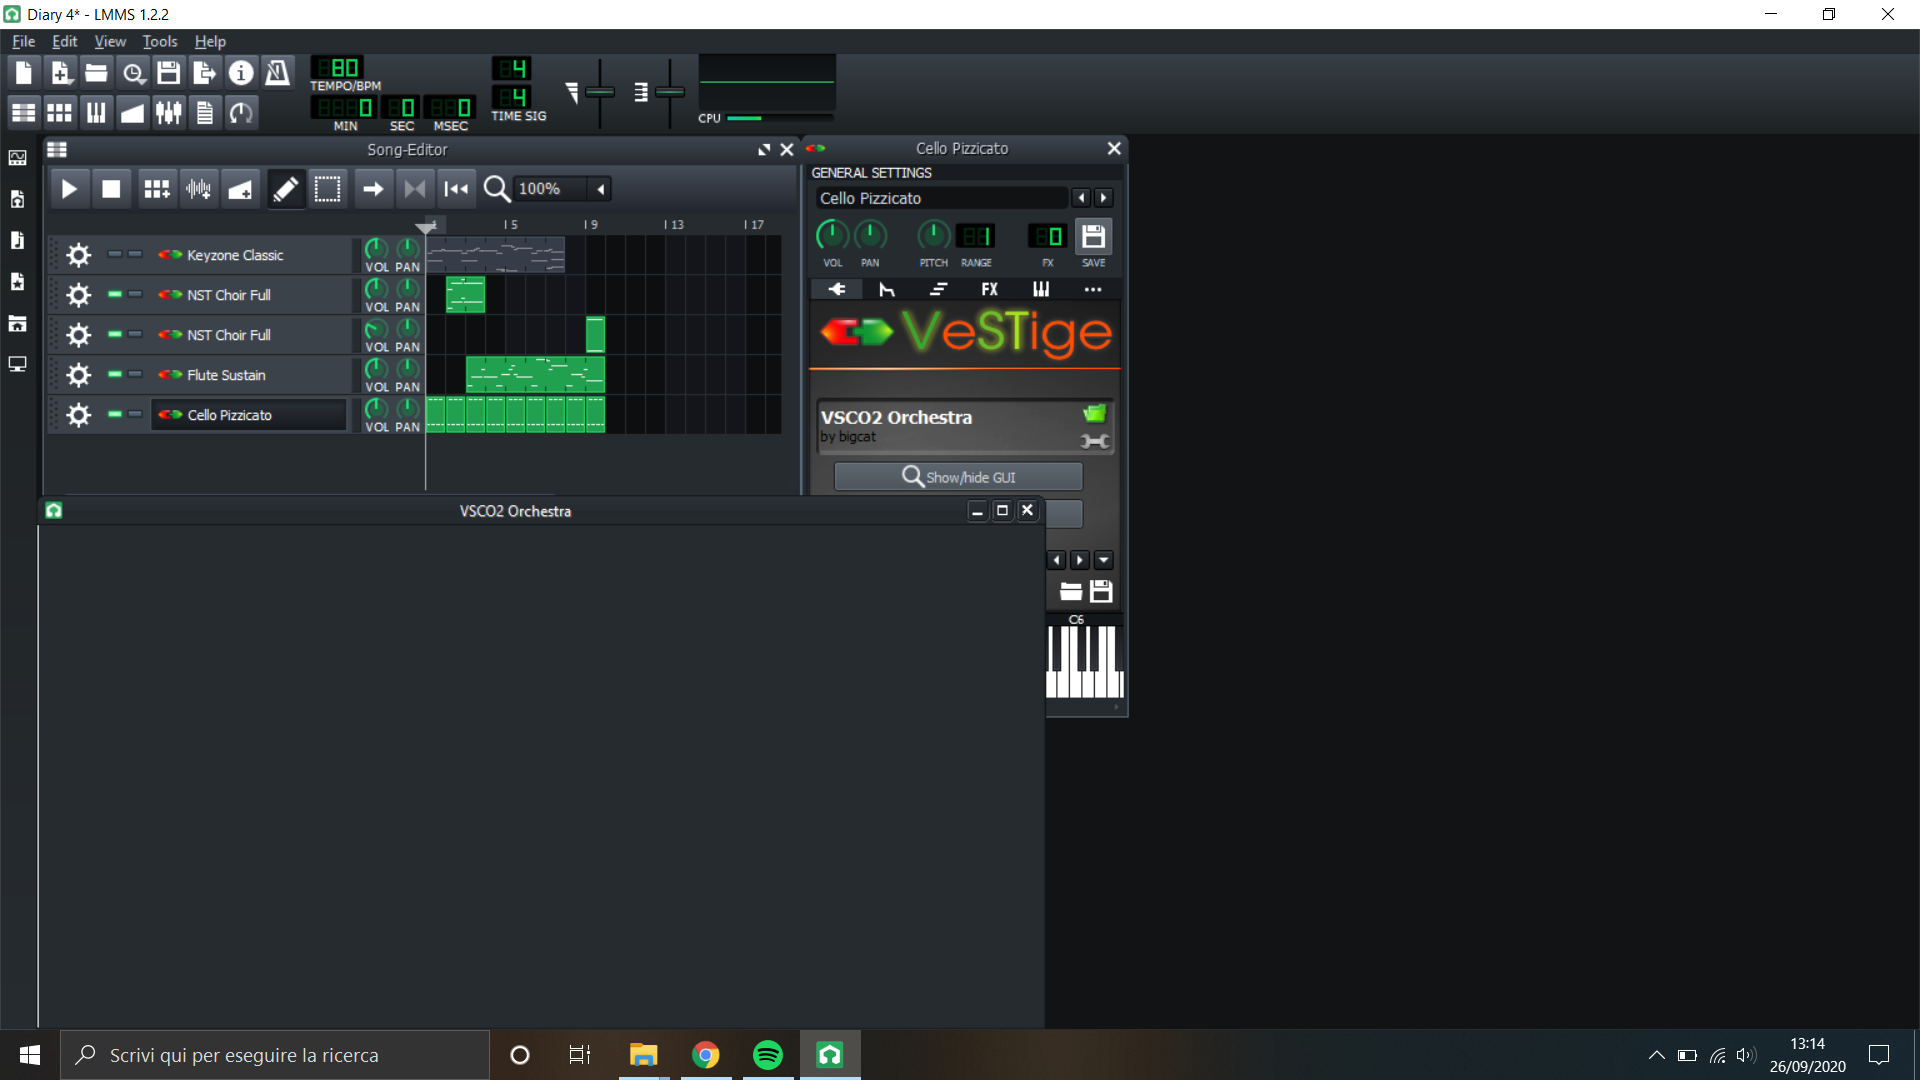1920x1080 pixels.
Task: Open the MIDI tab of Cello Pizzicato
Action: pyautogui.click(x=1040, y=289)
